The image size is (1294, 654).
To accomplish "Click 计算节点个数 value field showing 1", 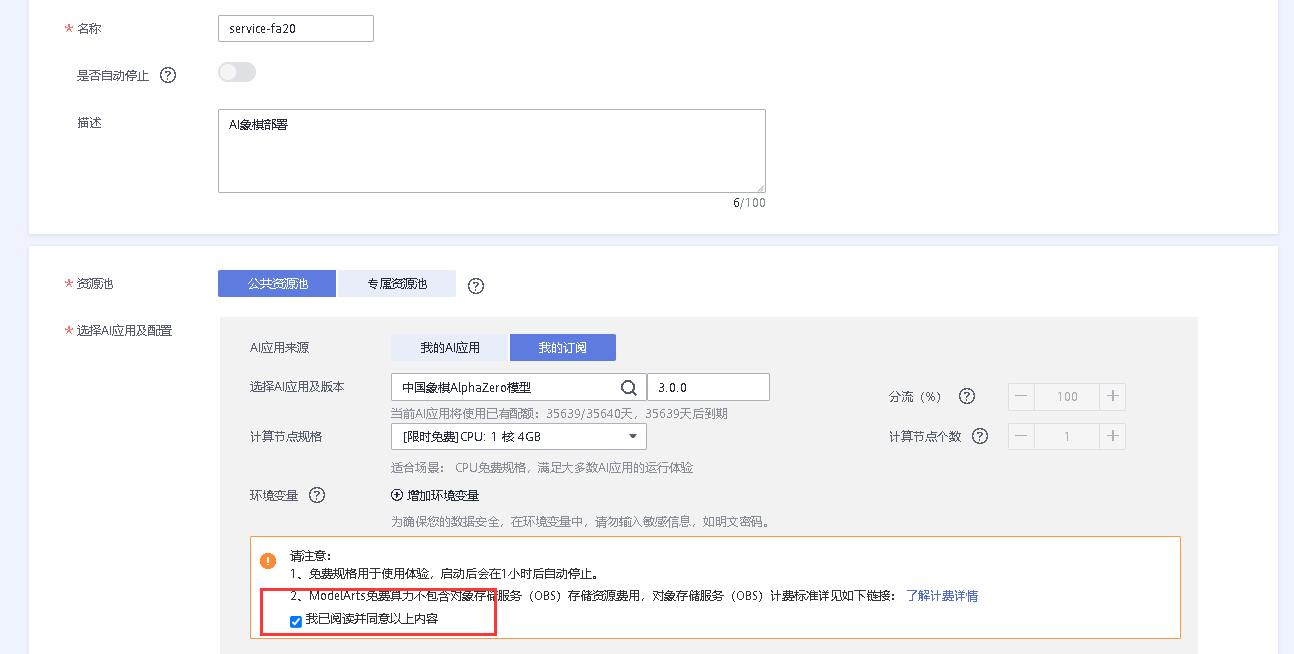I will (x=1067, y=436).
